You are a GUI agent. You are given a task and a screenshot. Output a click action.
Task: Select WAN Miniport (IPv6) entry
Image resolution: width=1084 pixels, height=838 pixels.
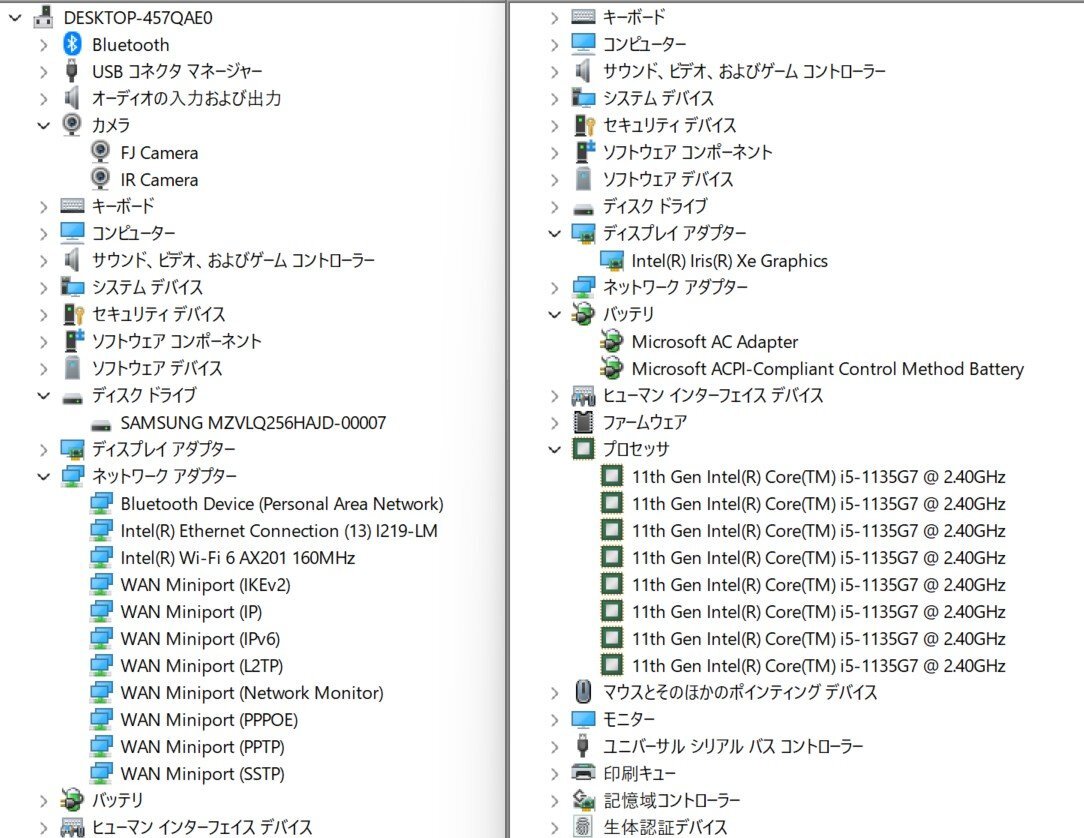click(200, 638)
